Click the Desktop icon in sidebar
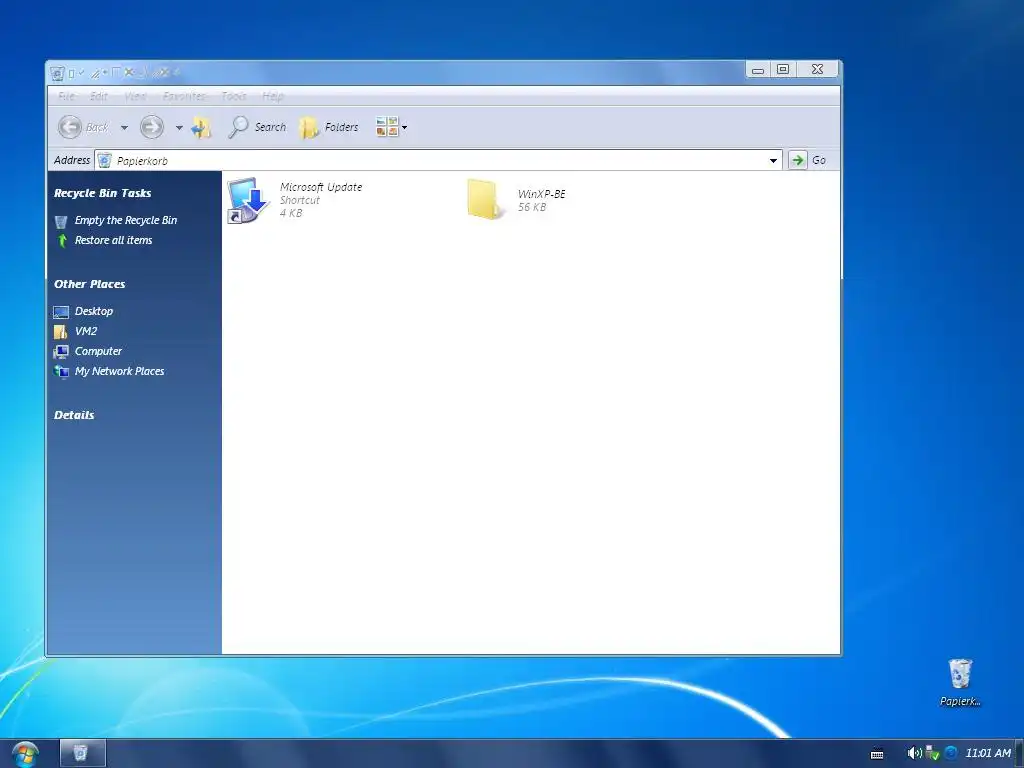Screen dimensions: 1024x768 click(61, 312)
